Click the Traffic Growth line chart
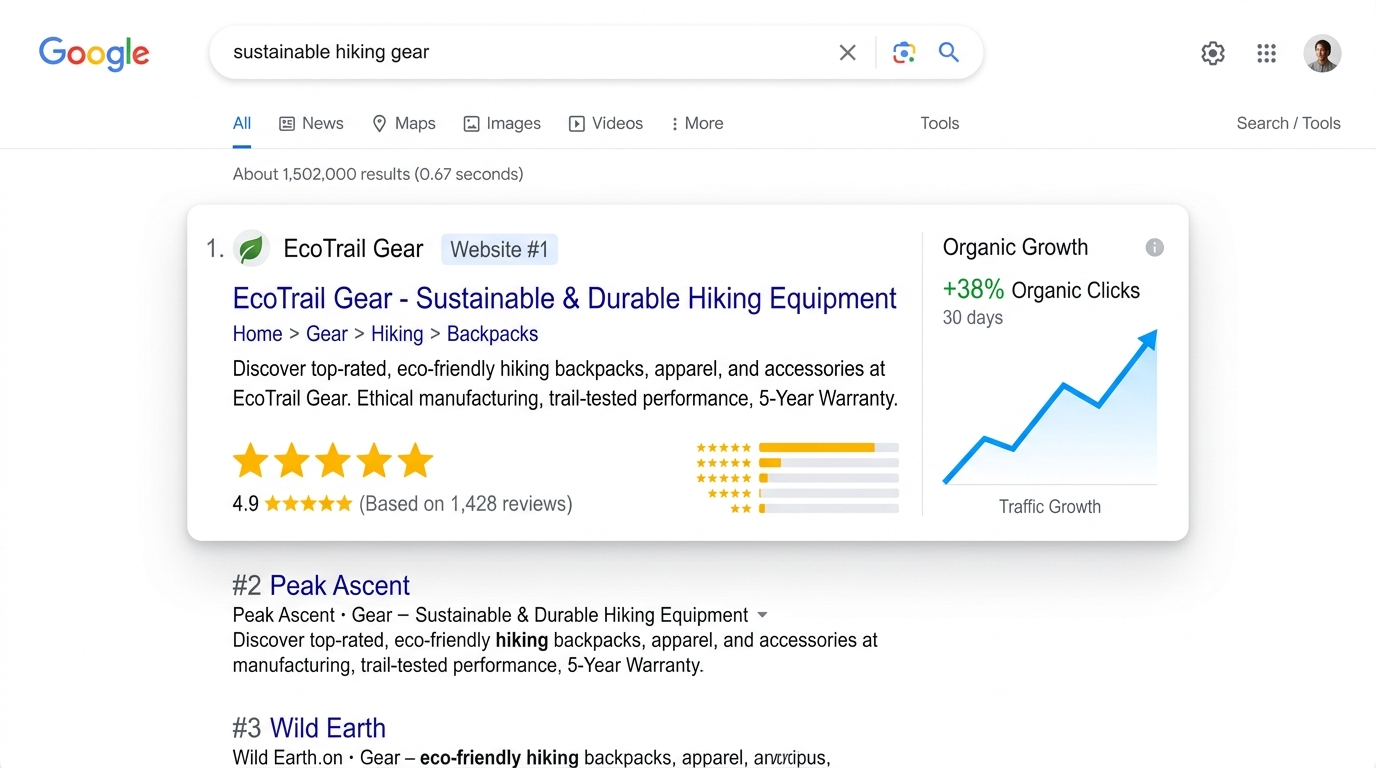The height and width of the screenshot is (768, 1376). pos(1050,408)
